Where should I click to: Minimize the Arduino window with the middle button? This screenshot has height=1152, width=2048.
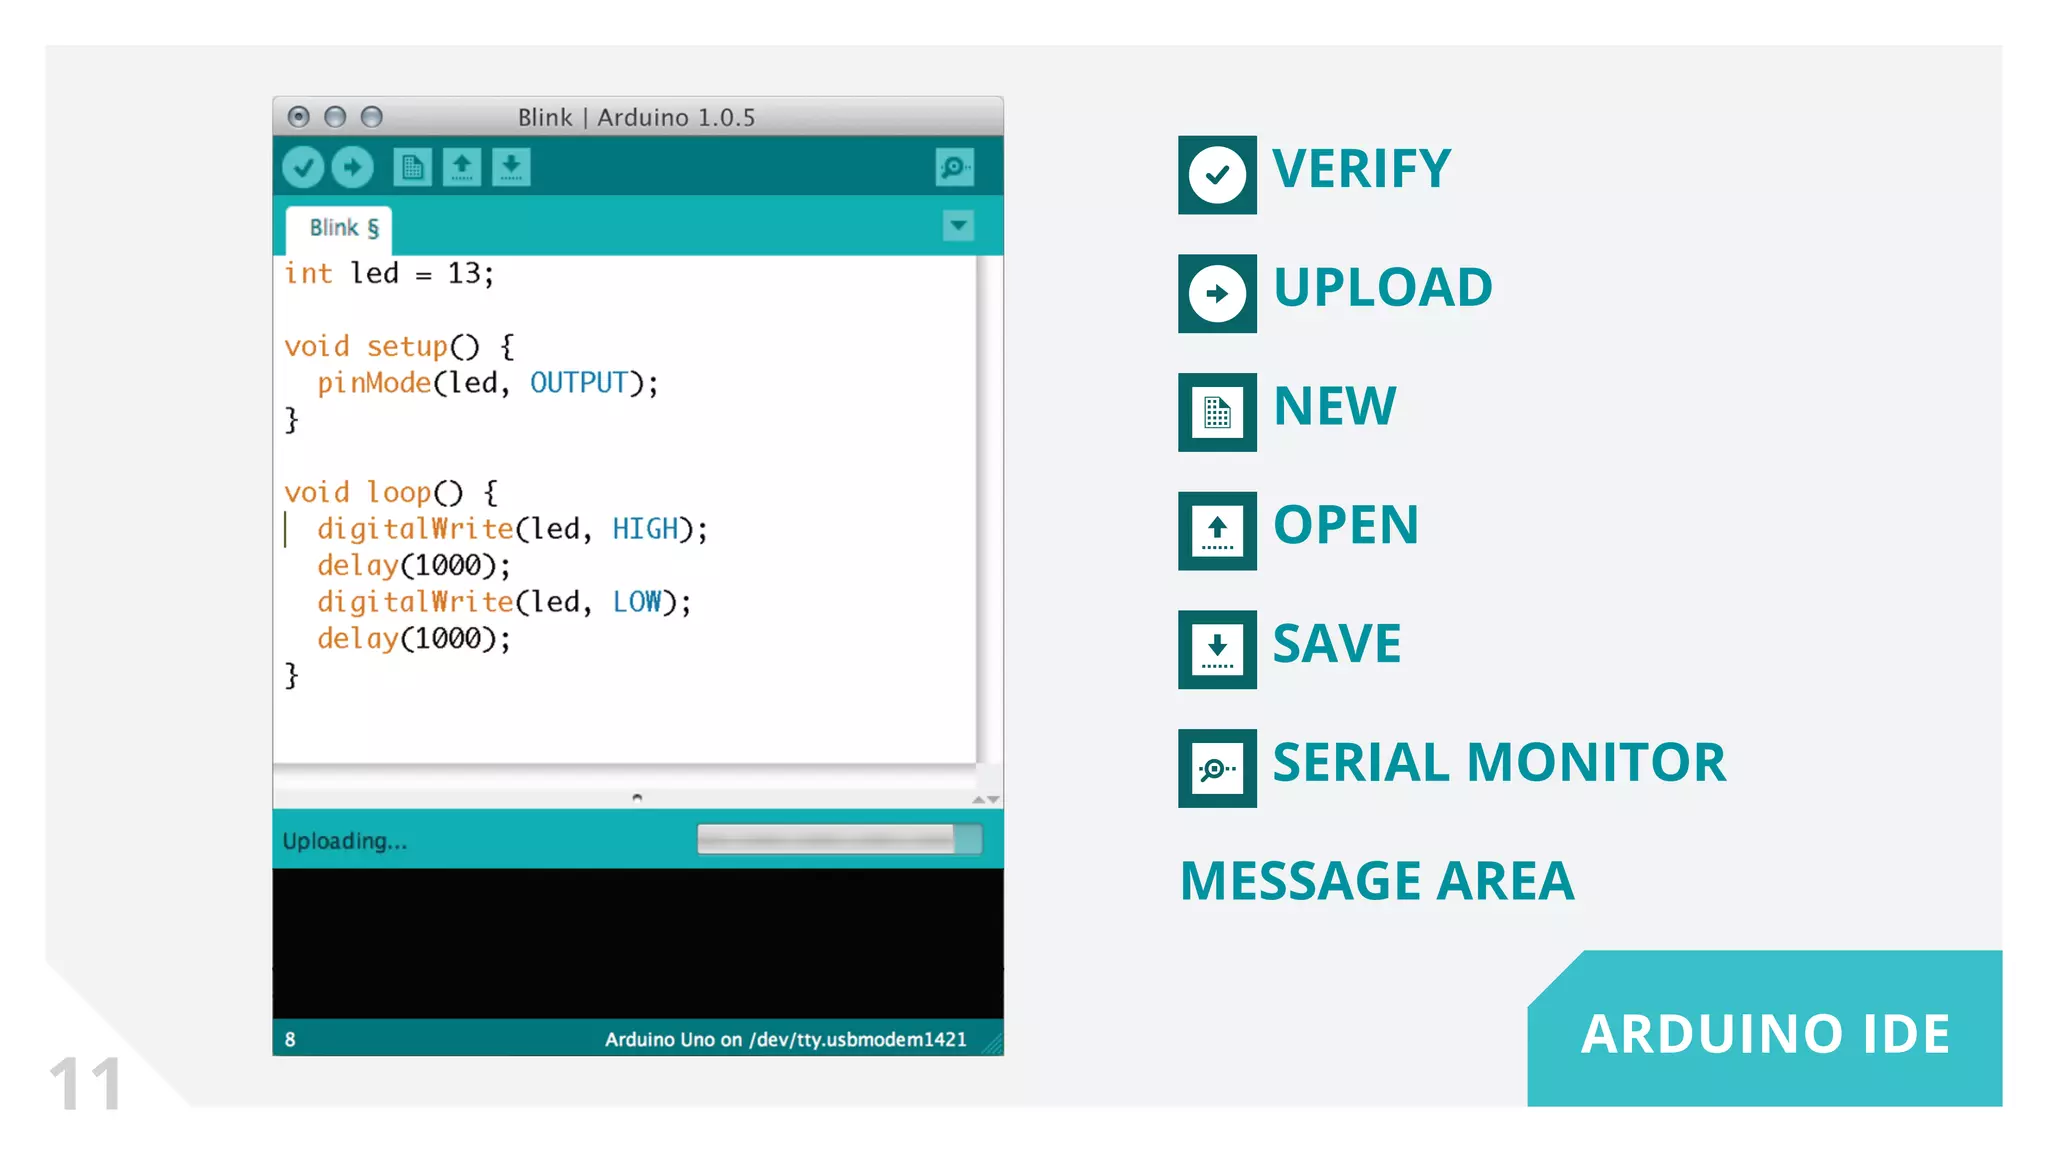335,117
